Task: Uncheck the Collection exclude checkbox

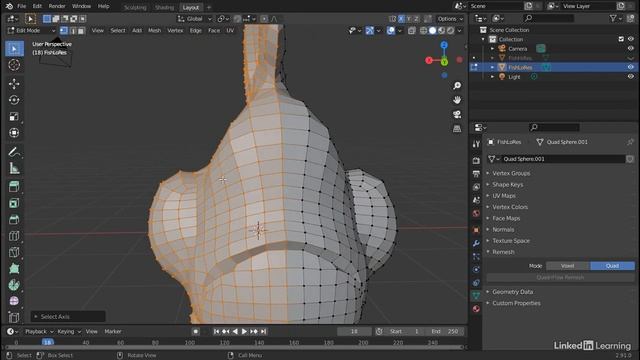Action: (x=621, y=39)
